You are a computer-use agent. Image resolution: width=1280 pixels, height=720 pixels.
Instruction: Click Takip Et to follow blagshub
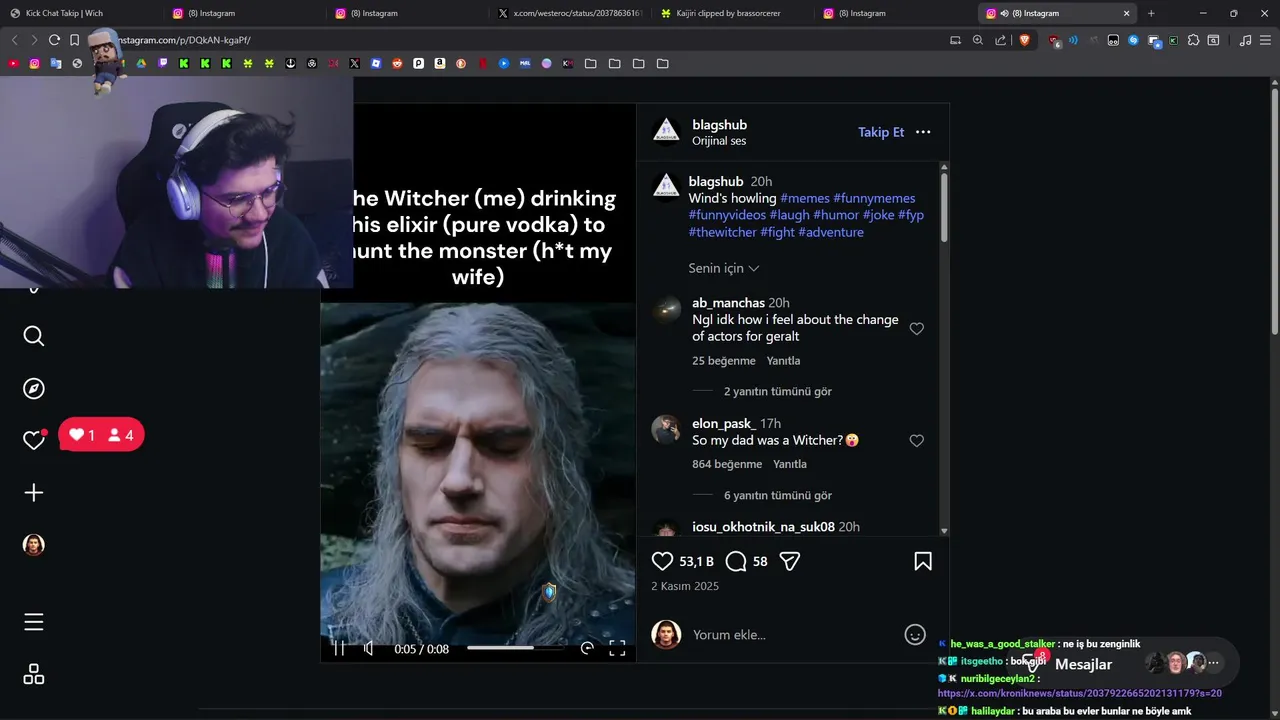tap(881, 132)
